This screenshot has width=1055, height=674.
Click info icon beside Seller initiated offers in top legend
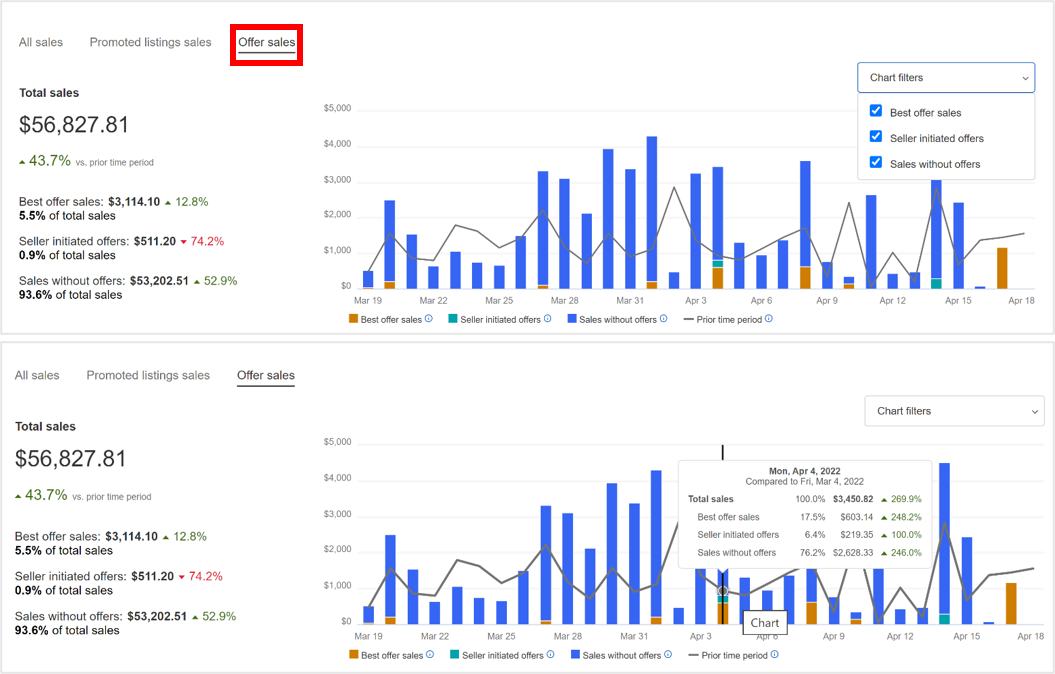pos(548,319)
